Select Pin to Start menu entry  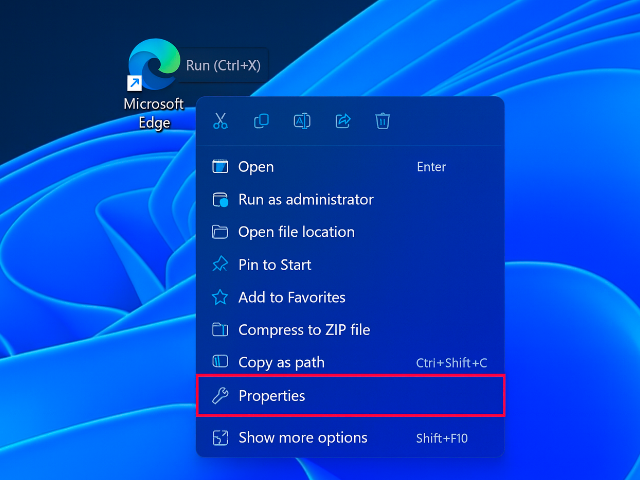pyautogui.click(x=274, y=265)
